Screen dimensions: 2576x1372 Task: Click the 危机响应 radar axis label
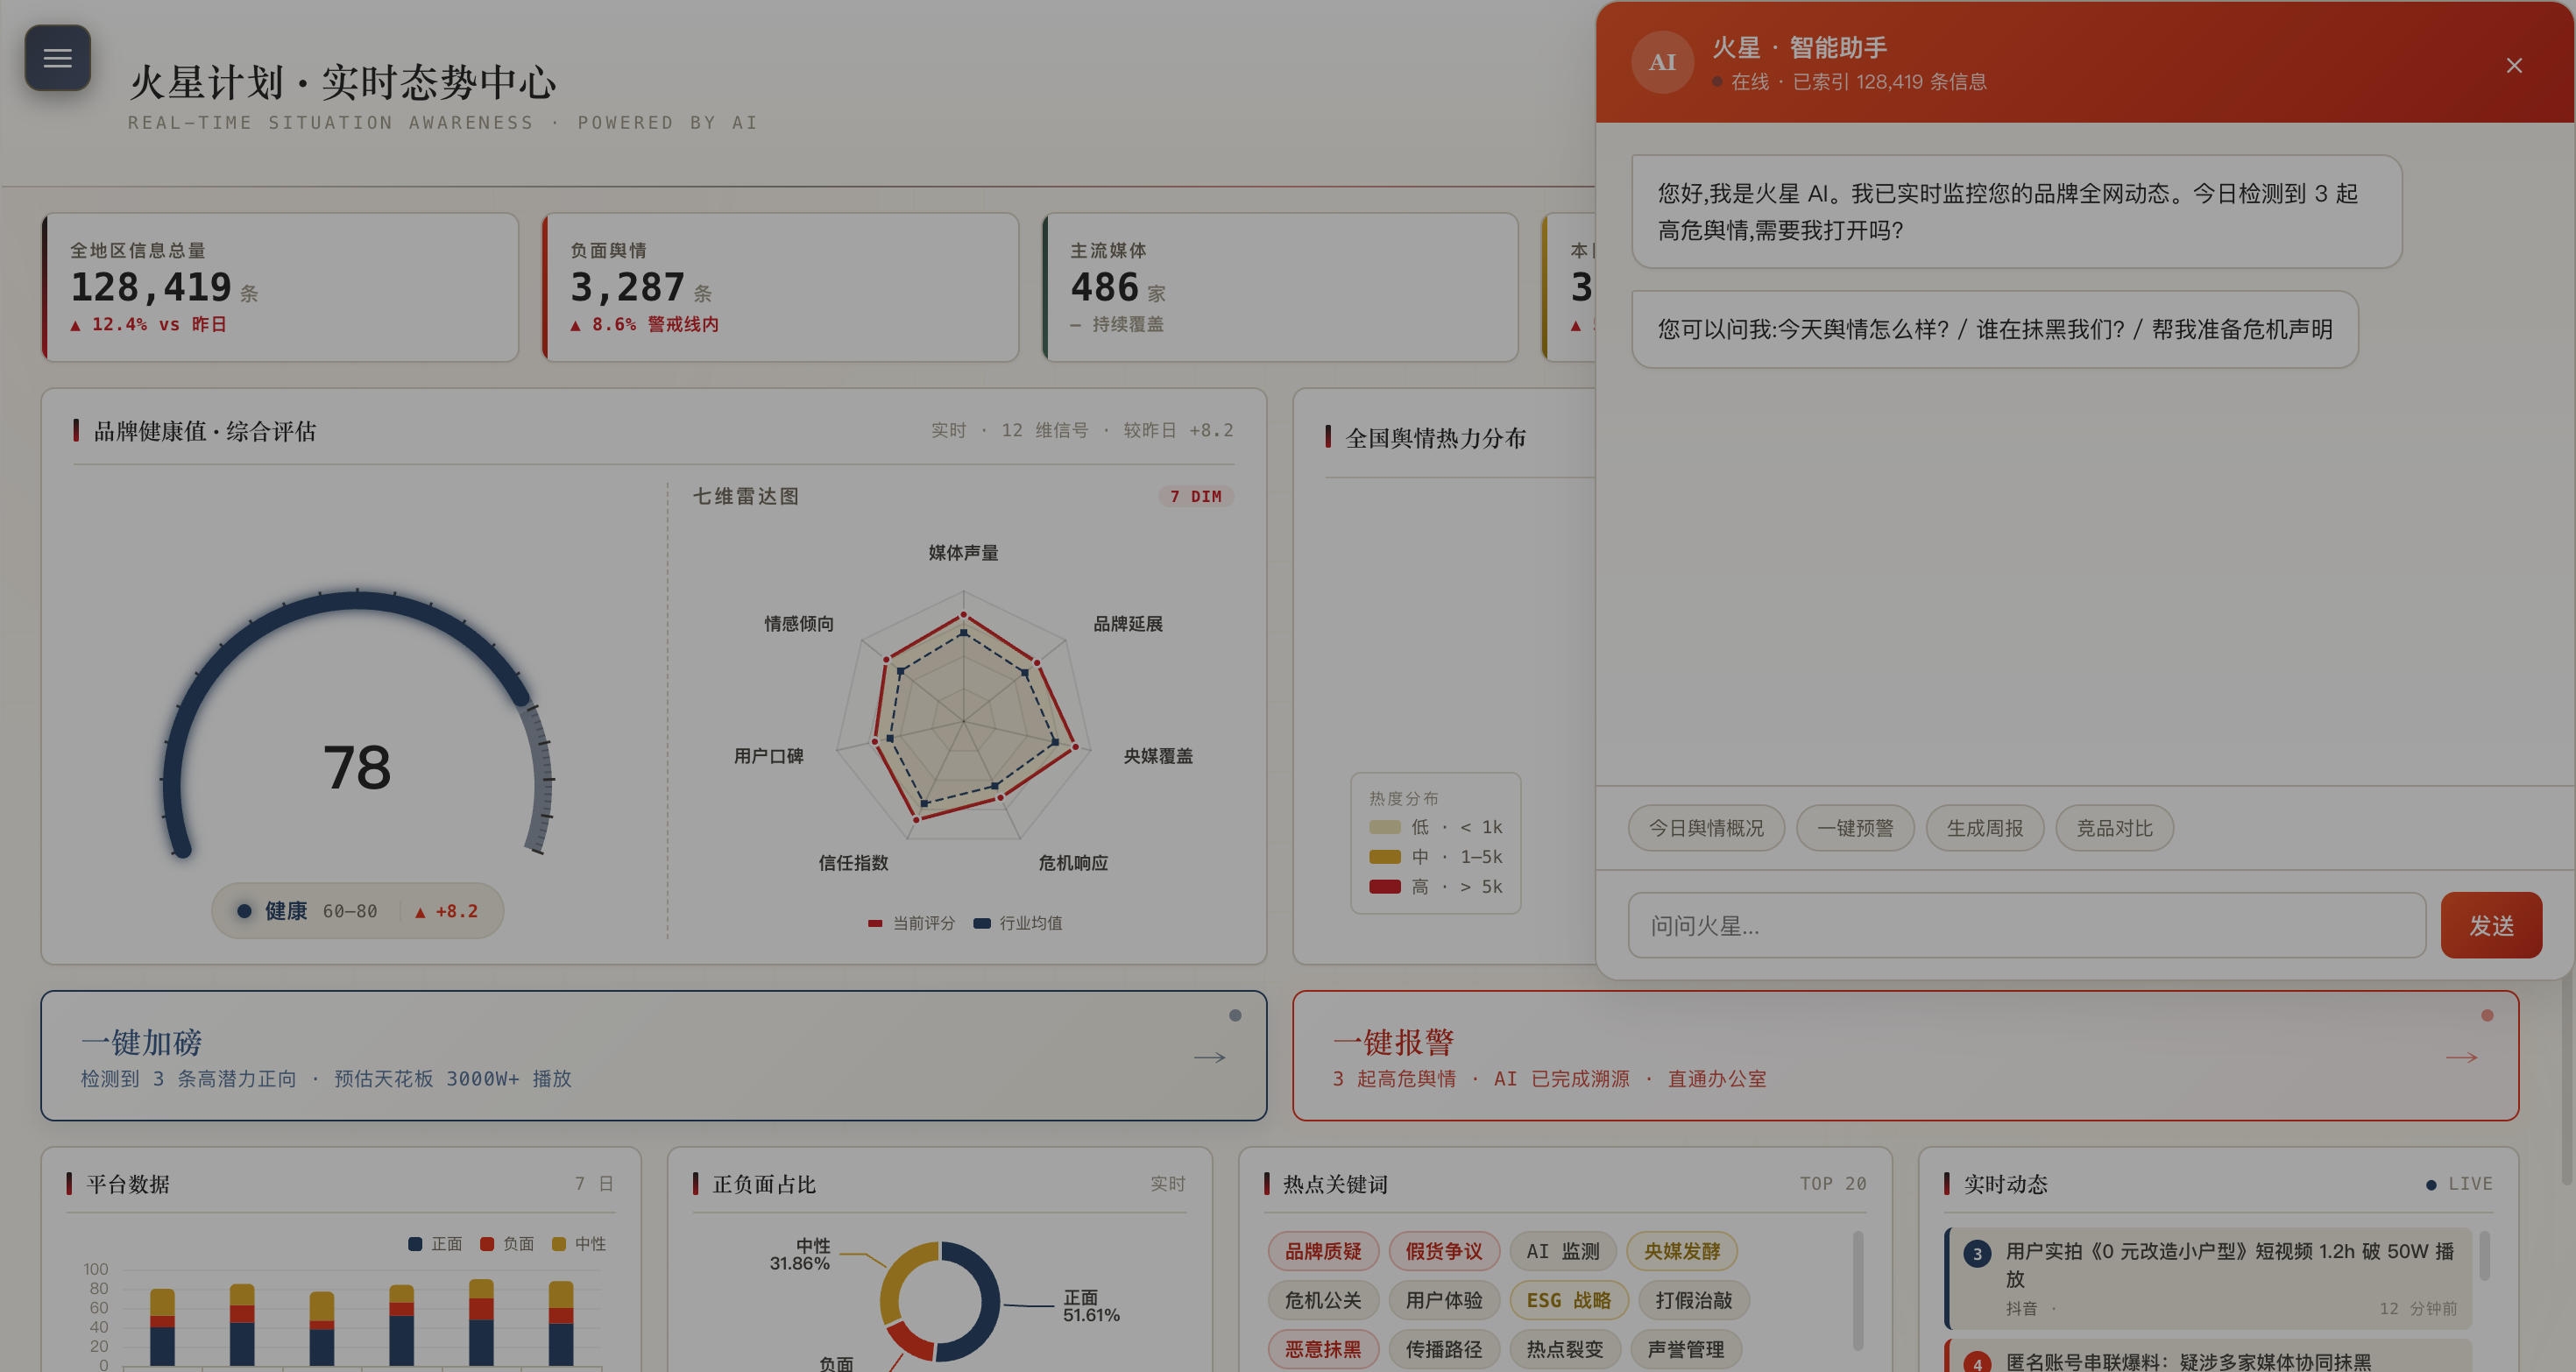(1073, 863)
